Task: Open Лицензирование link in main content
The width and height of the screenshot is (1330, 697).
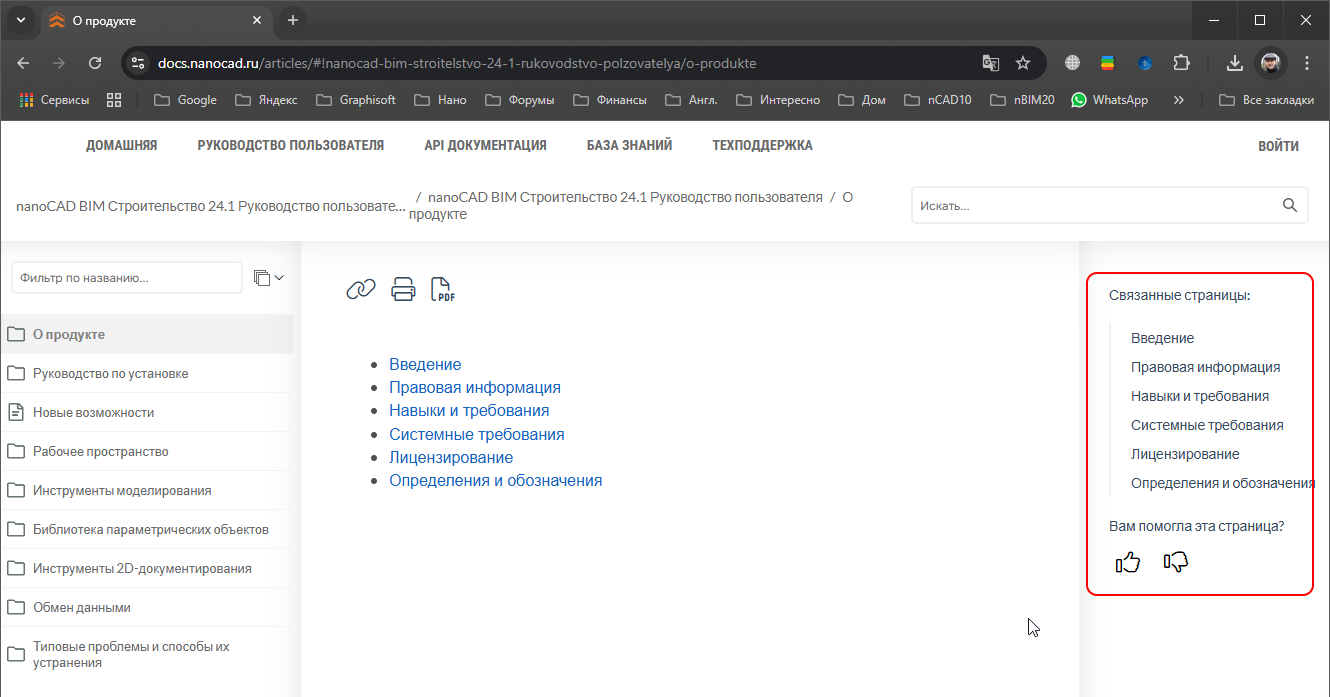Action: 451,457
